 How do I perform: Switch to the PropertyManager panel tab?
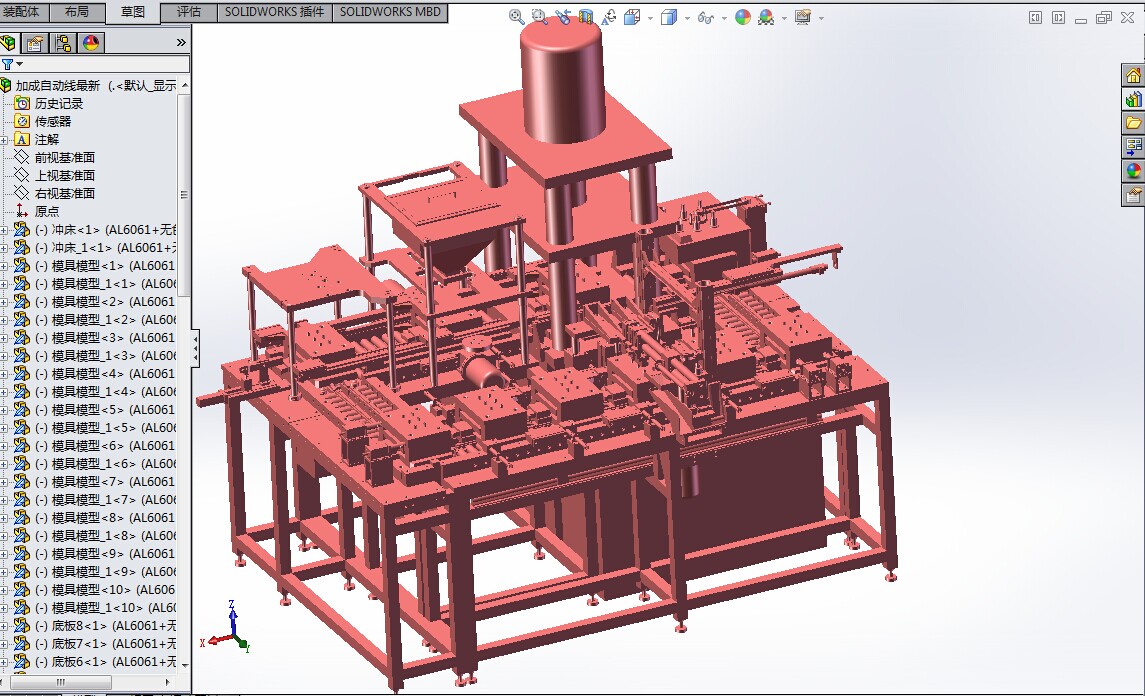[35, 42]
